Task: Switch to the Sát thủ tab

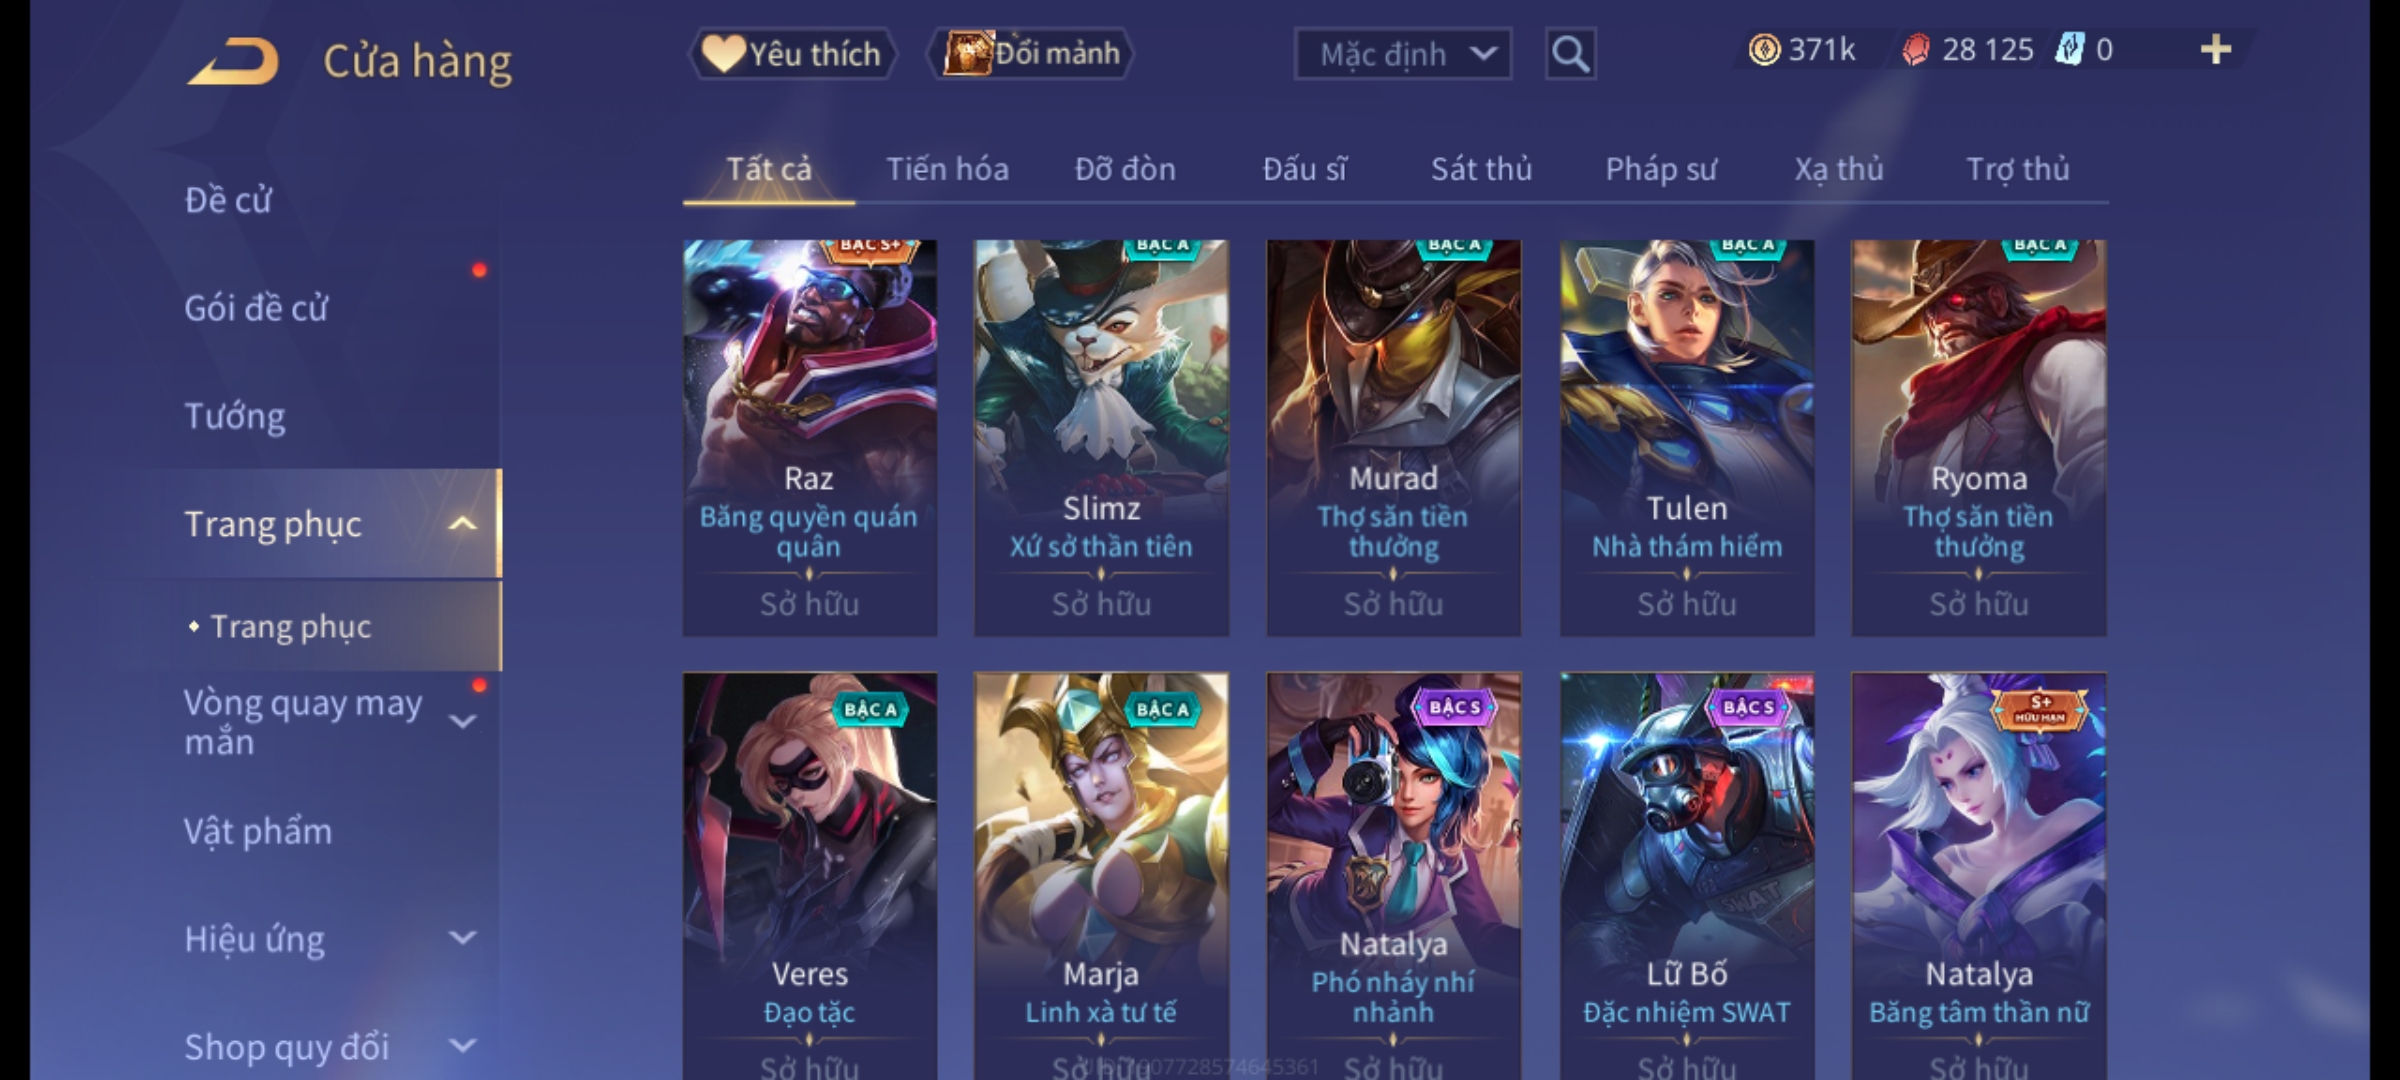Action: click(1481, 169)
